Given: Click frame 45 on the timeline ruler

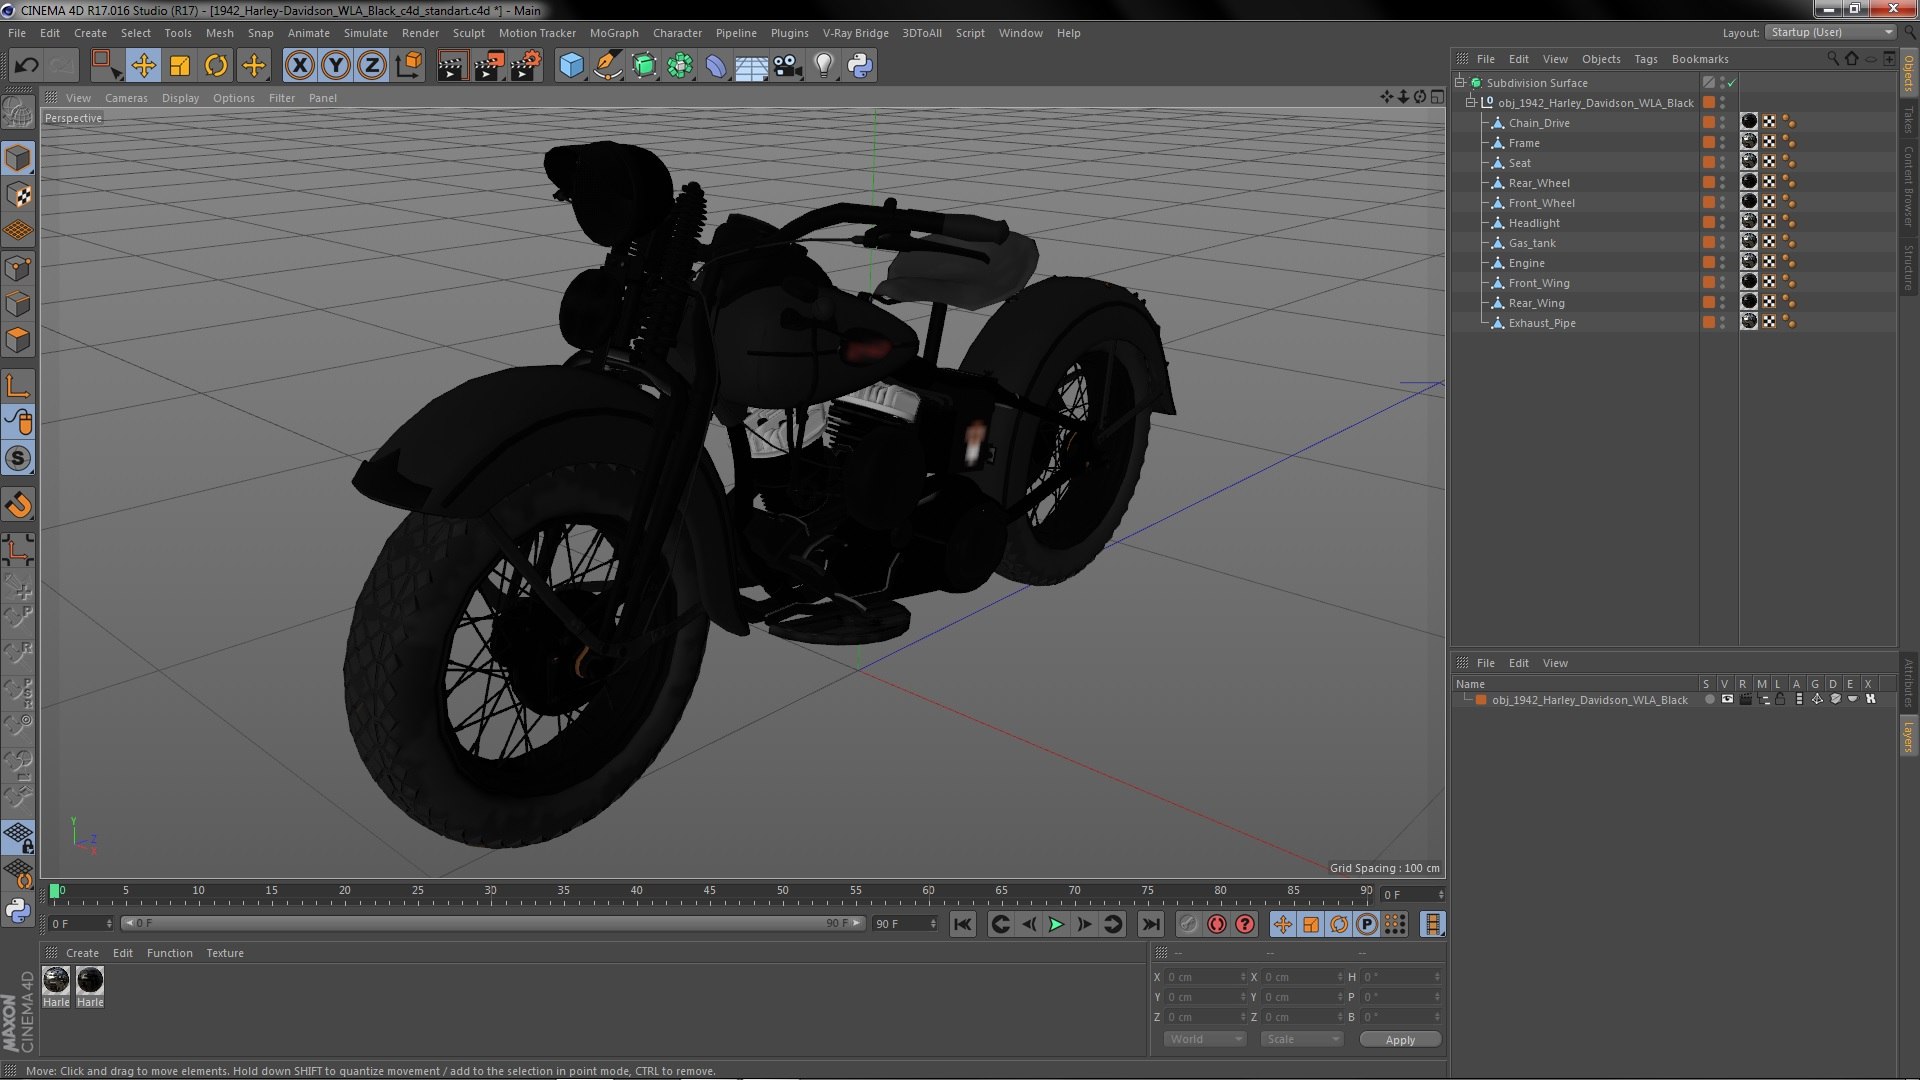Looking at the screenshot, I should click(x=709, y=891).
